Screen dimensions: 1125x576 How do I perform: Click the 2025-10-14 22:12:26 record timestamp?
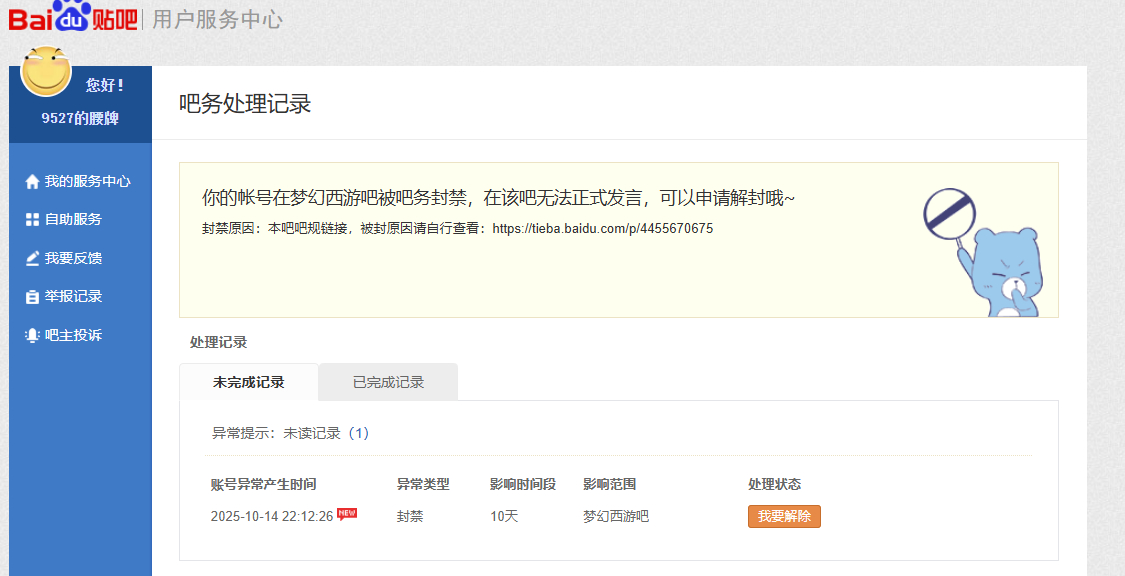[271, 517]
